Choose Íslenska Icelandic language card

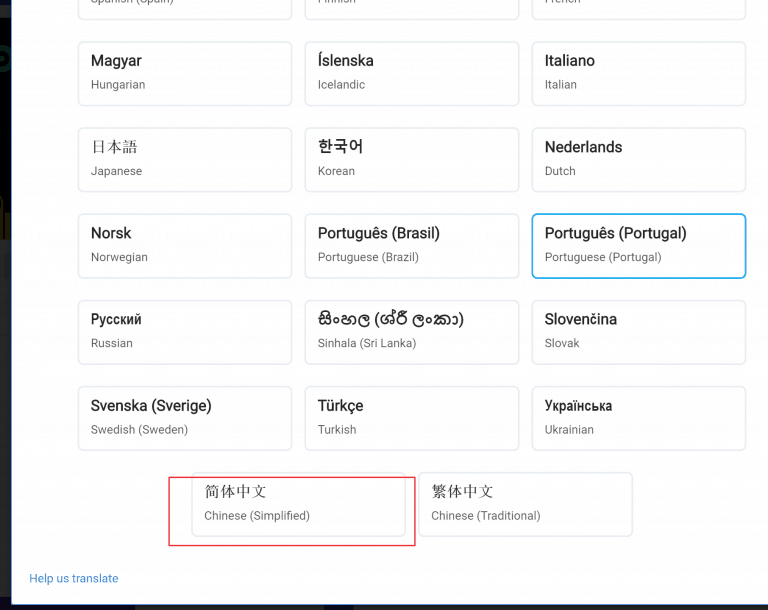click(411, 73)
